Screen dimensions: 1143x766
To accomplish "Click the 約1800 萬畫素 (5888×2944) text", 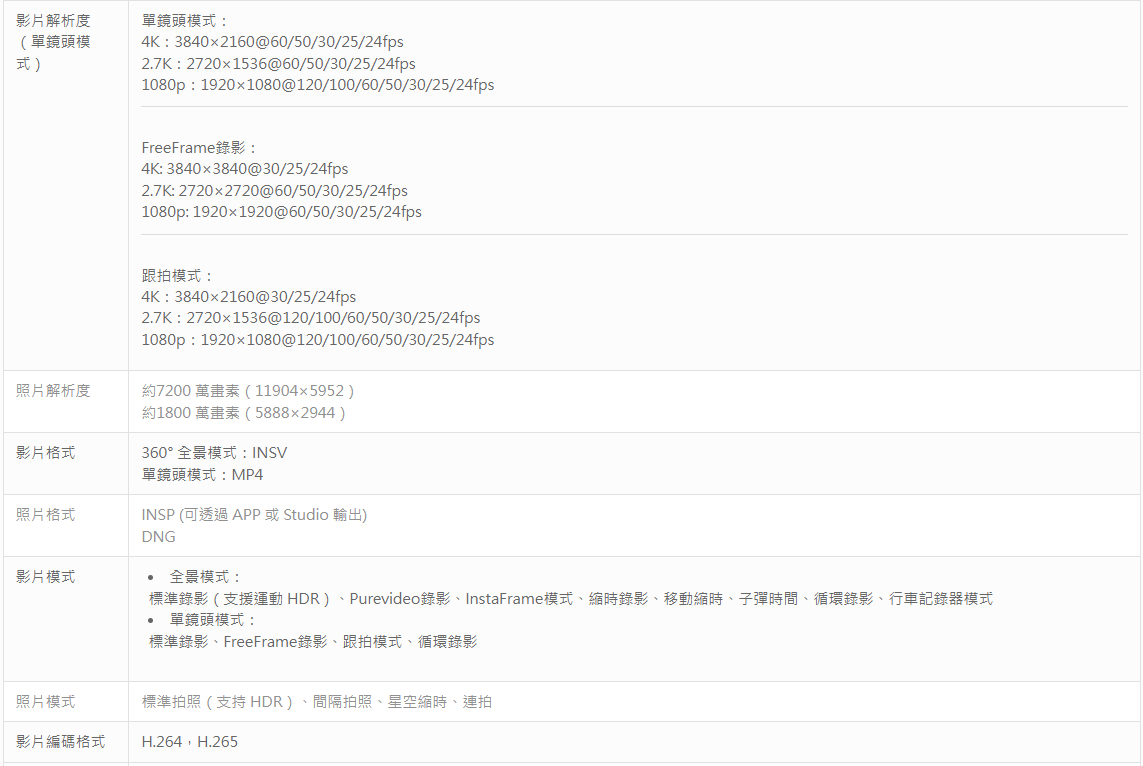I will [x=243, y=413].
